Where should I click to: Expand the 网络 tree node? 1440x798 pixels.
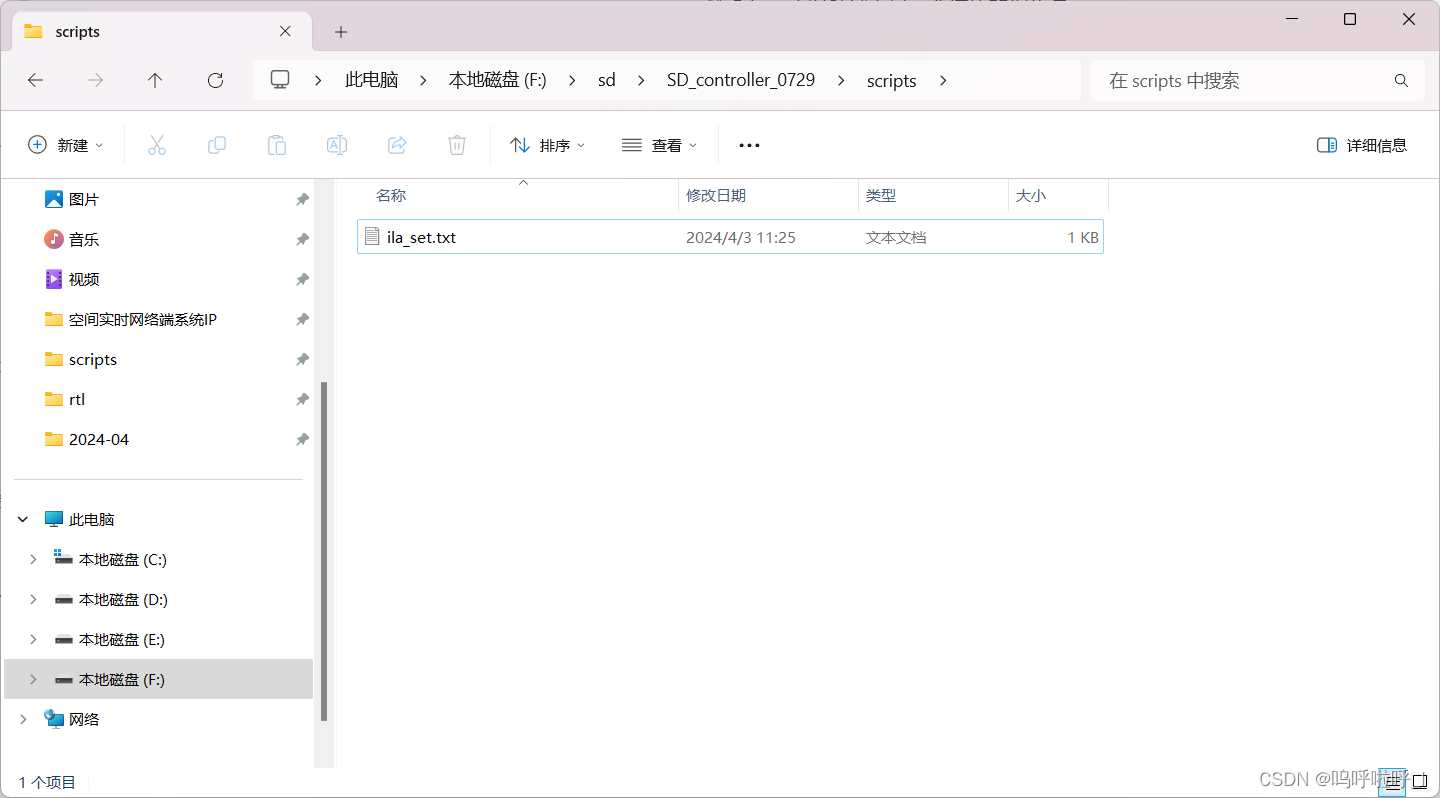coord(23,720)
